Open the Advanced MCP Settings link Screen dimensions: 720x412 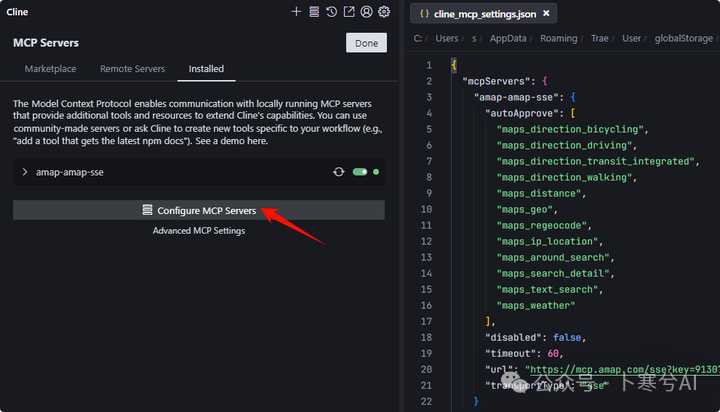pos(199,231)
